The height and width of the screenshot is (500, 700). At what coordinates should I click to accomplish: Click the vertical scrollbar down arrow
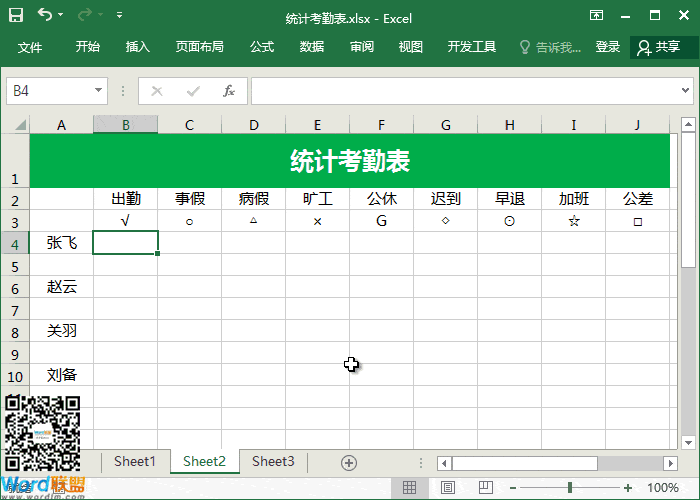coord(688,442)
